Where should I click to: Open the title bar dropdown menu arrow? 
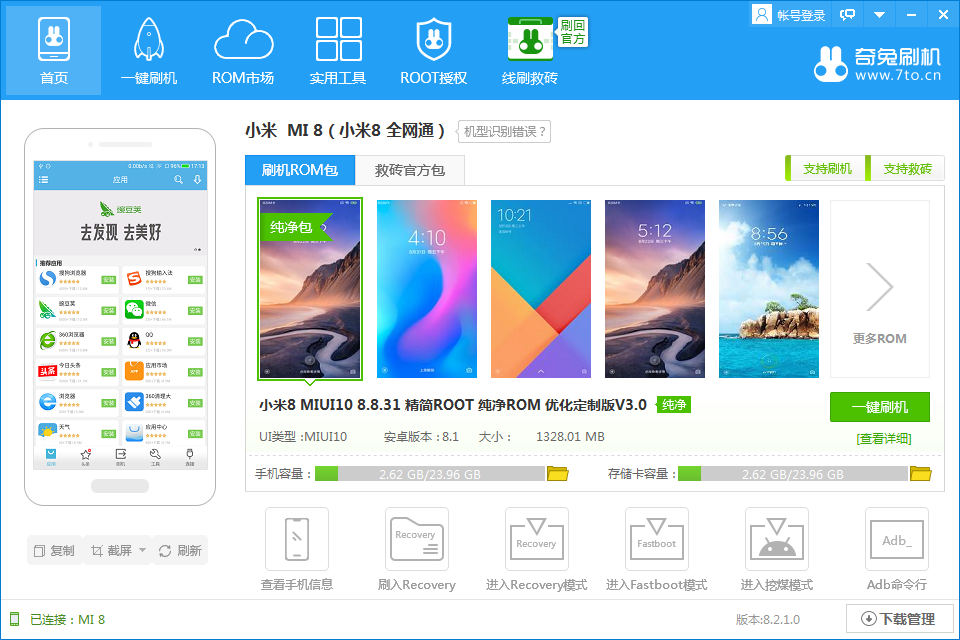(x=879, y=15)
